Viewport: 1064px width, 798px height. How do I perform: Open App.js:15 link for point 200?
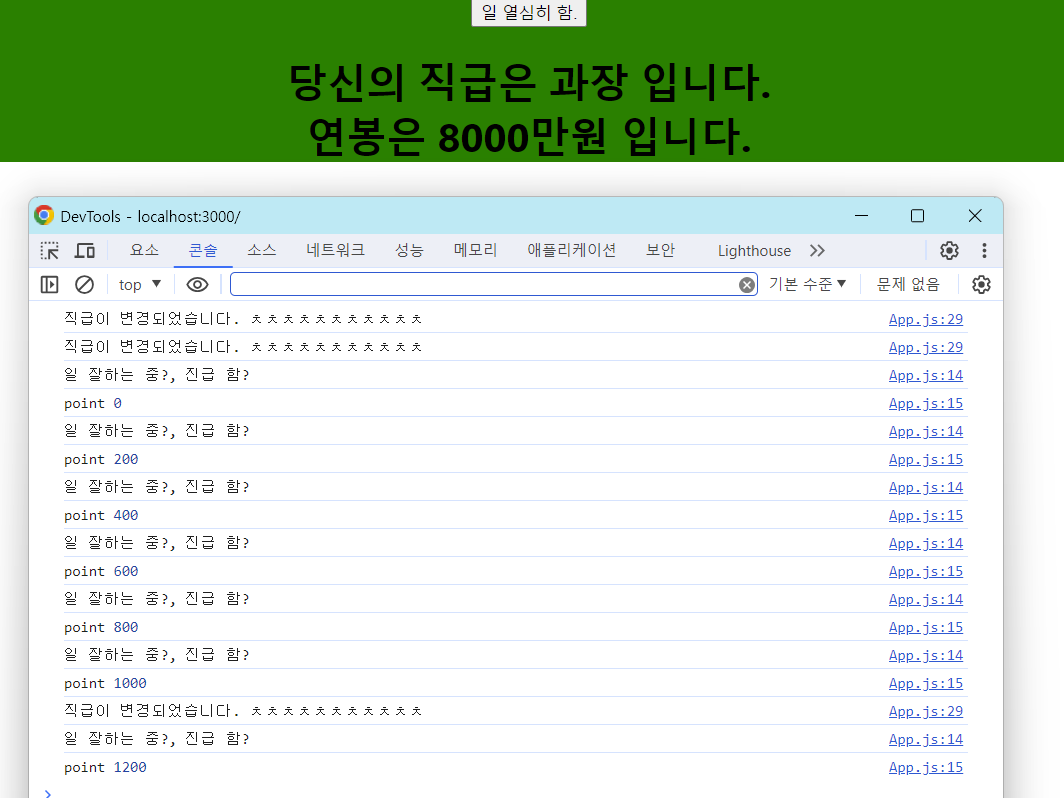[x=926, y=459]
